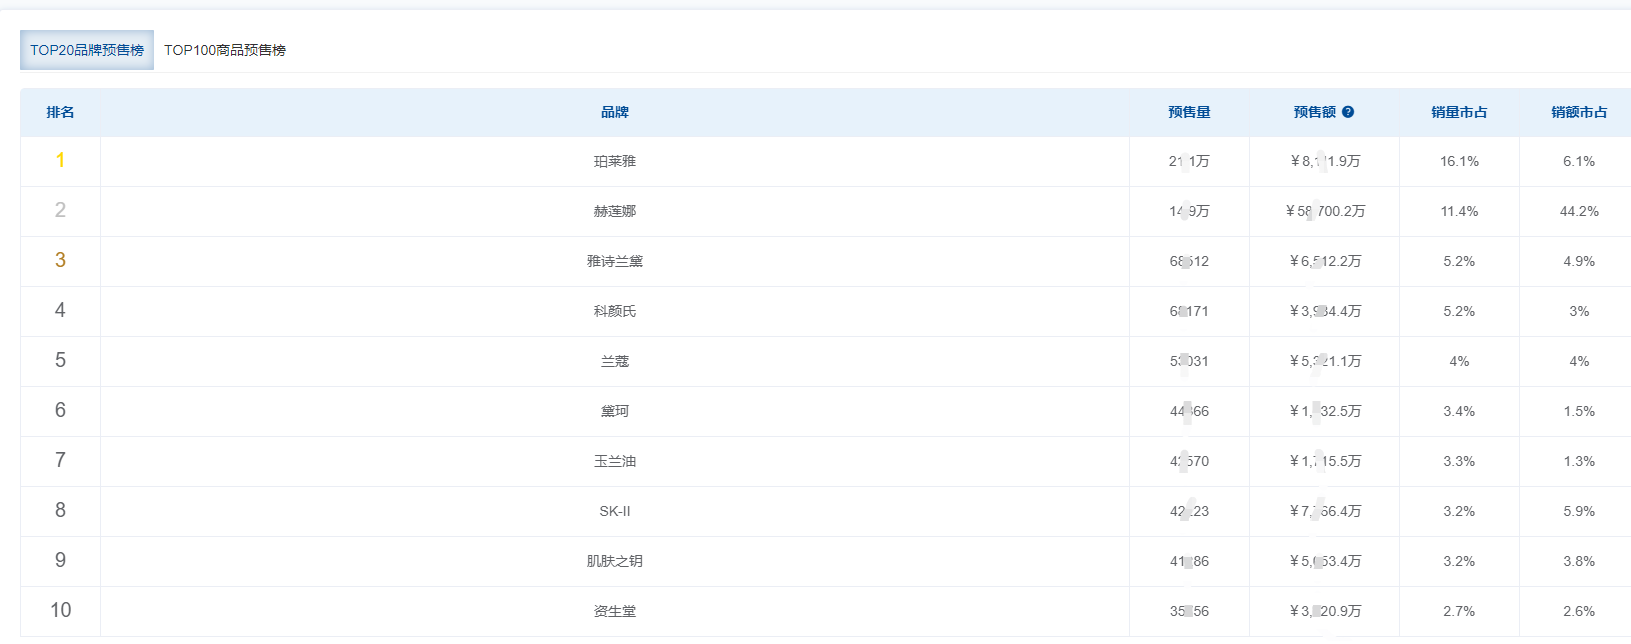Select brand 黛珂 in the table
The height and width of the screenshot is (644, 1631).
click(615, 411)
